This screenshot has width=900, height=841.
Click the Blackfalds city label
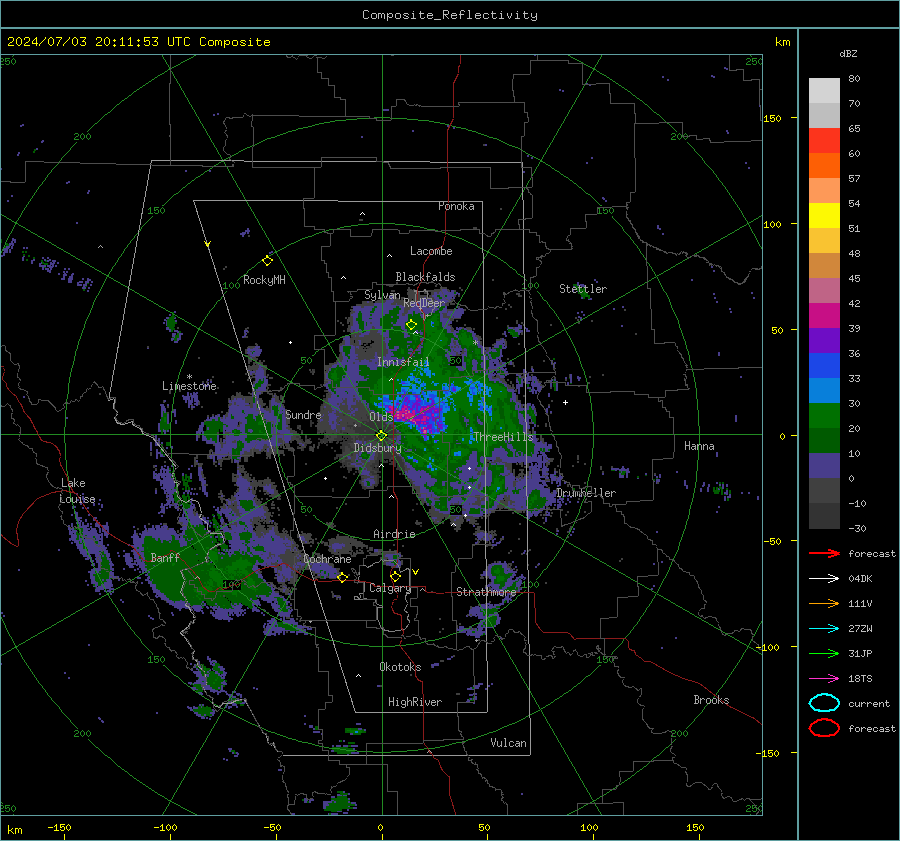coord(425,277)
